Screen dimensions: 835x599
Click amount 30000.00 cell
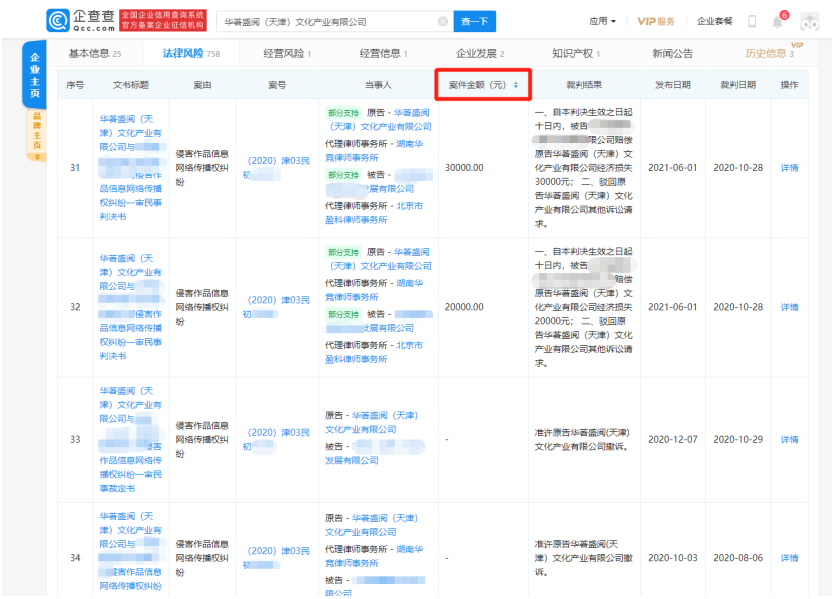coord(464,168)
